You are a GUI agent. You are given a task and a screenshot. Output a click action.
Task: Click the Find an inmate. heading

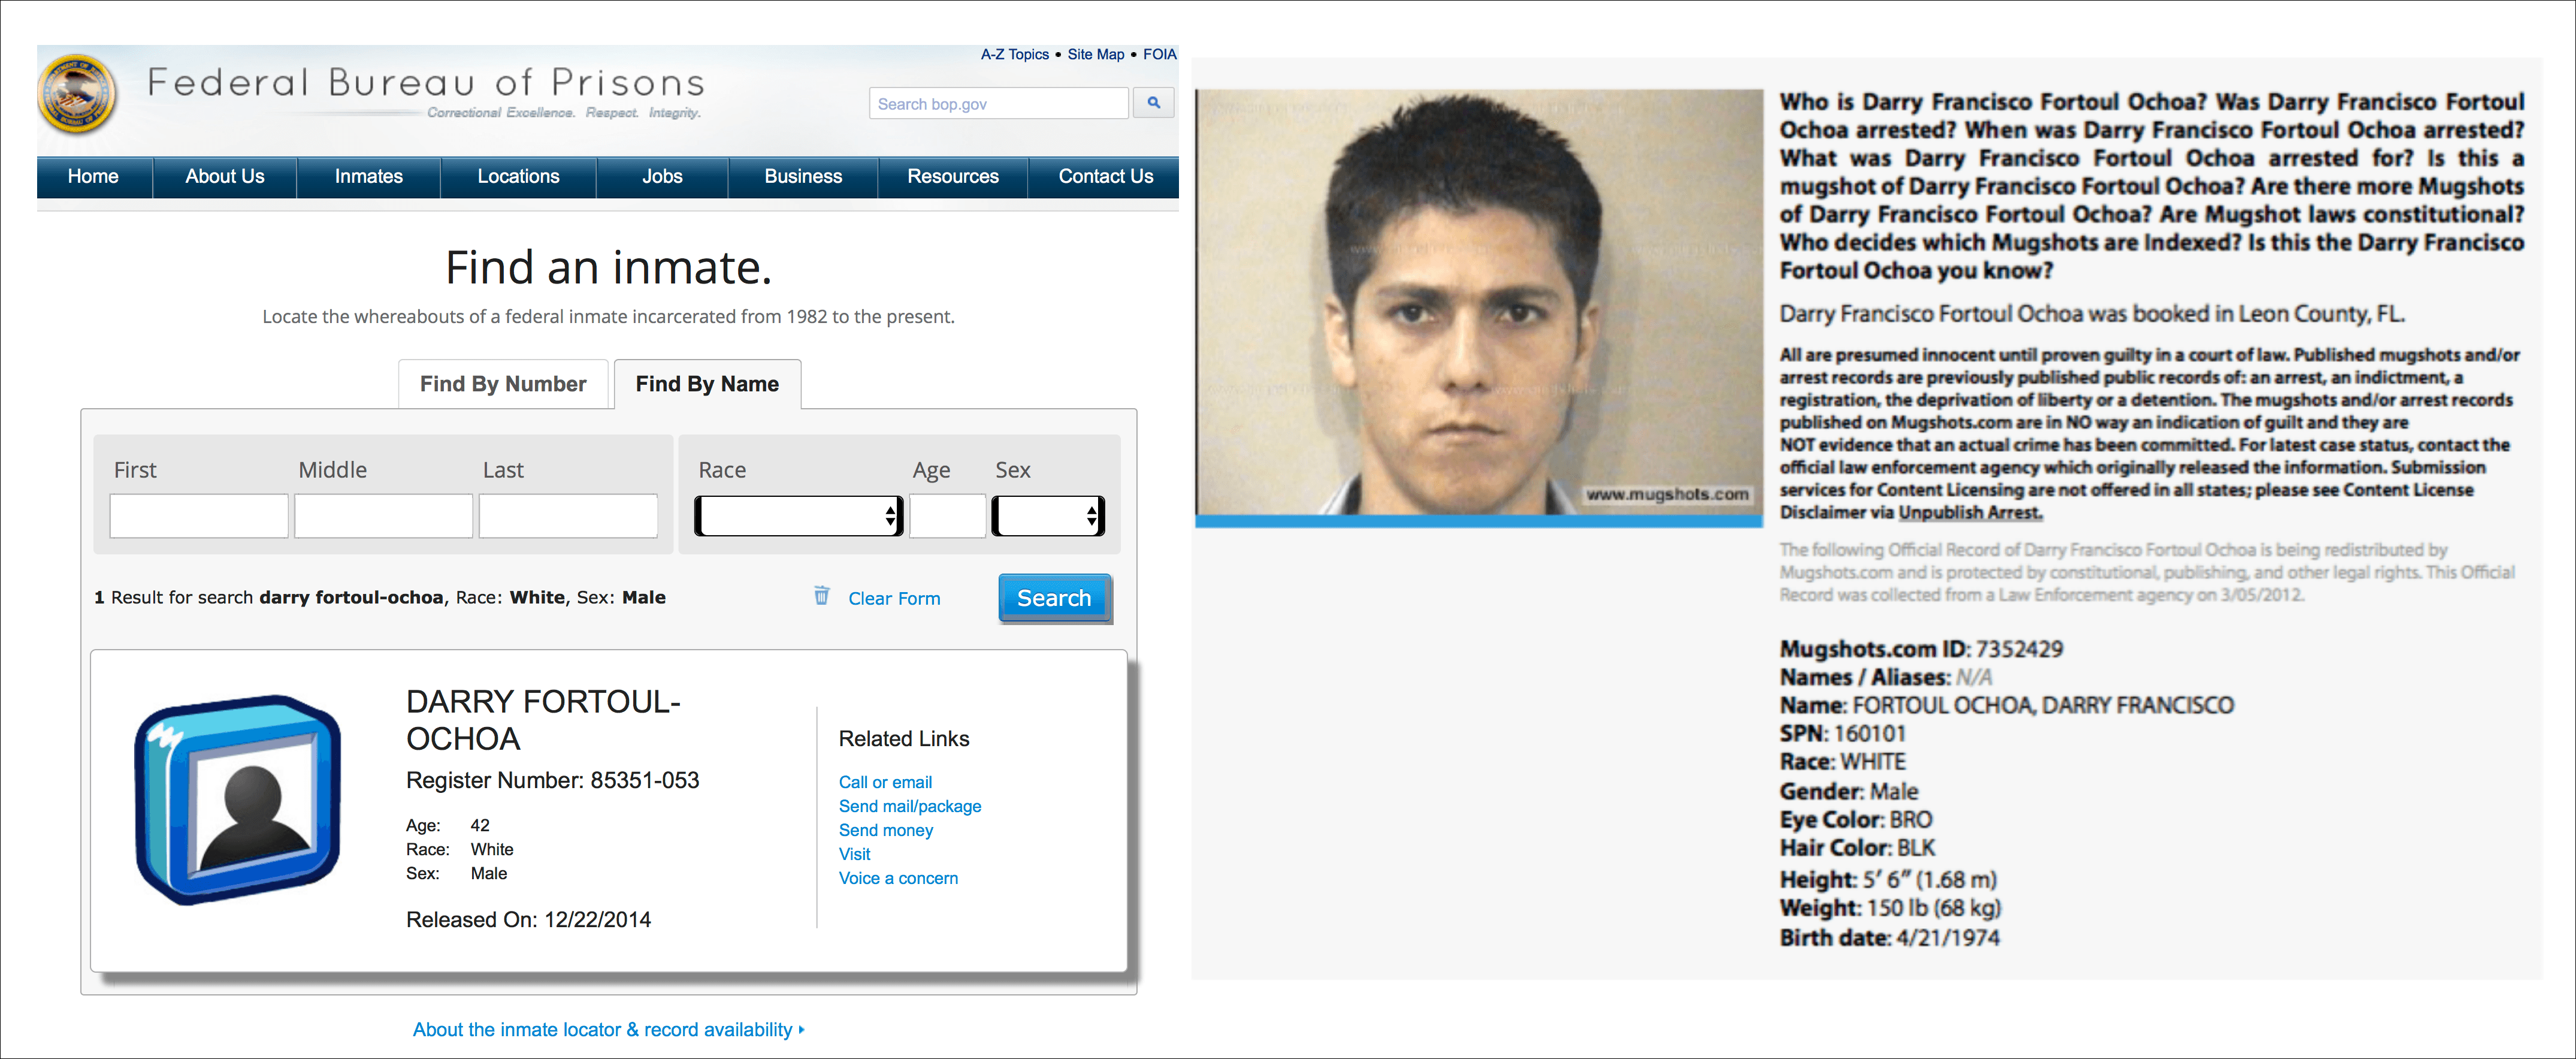[608, 268]
